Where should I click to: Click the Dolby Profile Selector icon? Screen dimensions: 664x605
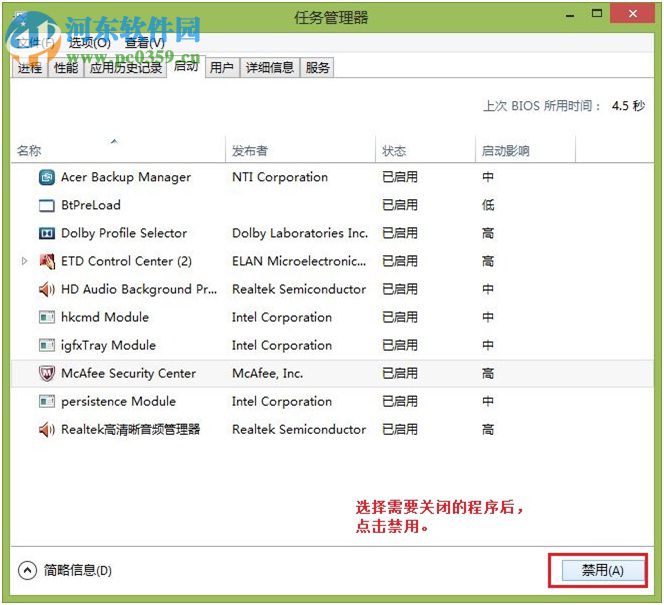coord(46,234)
